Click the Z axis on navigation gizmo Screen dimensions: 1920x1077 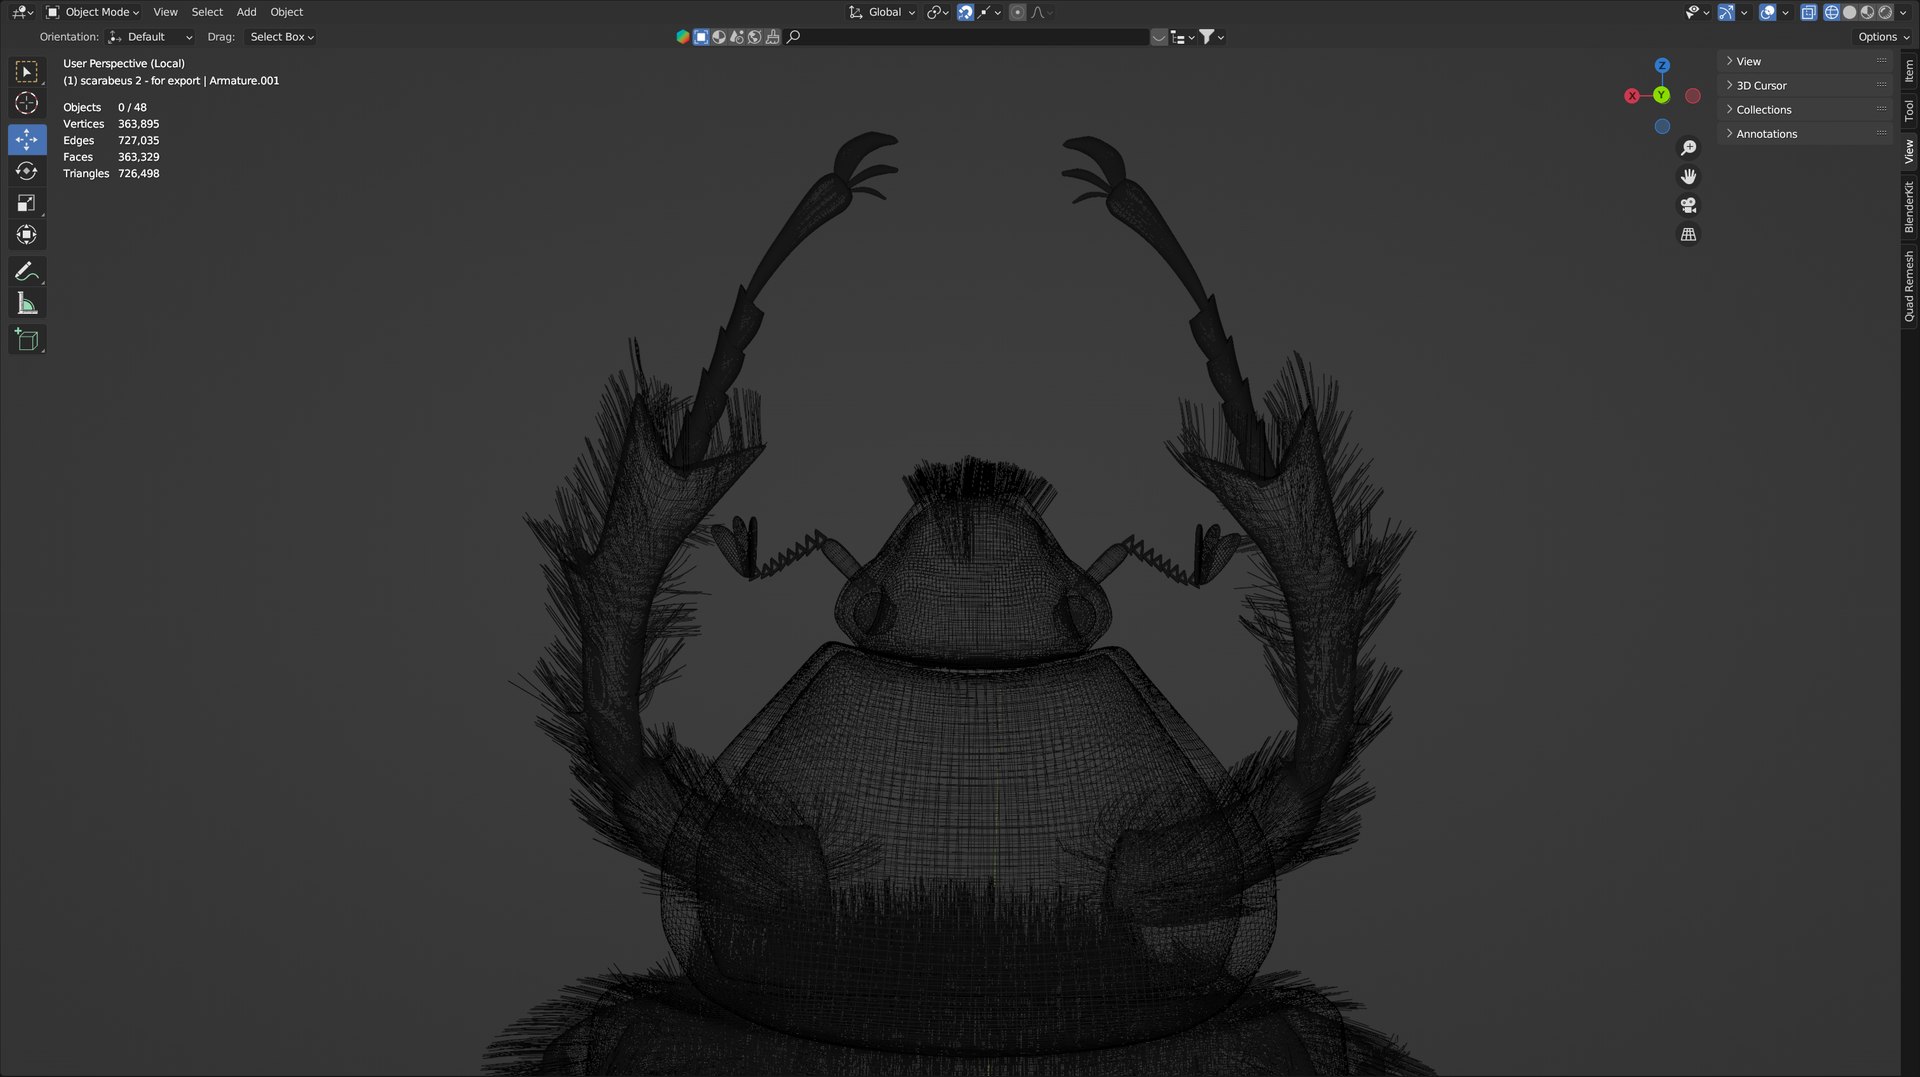click(1662, 65)
